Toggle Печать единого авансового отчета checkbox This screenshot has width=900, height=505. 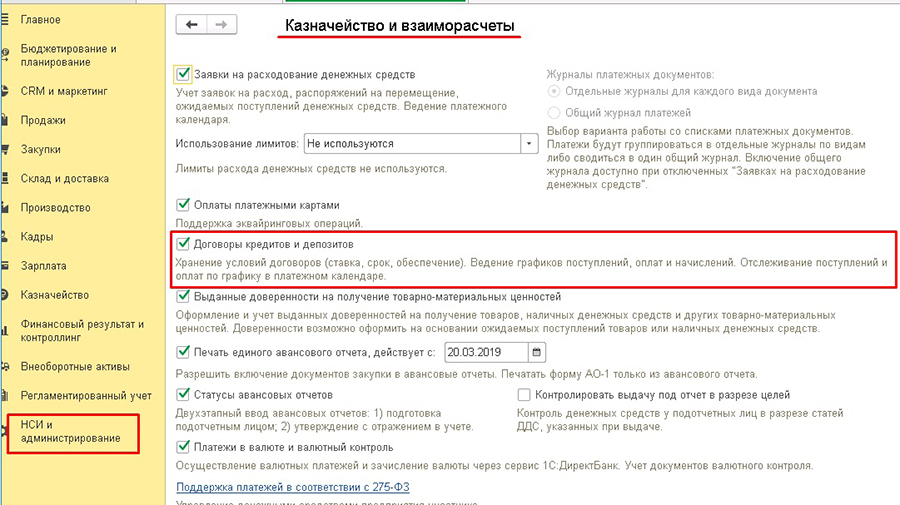click(x=183, y=352)
